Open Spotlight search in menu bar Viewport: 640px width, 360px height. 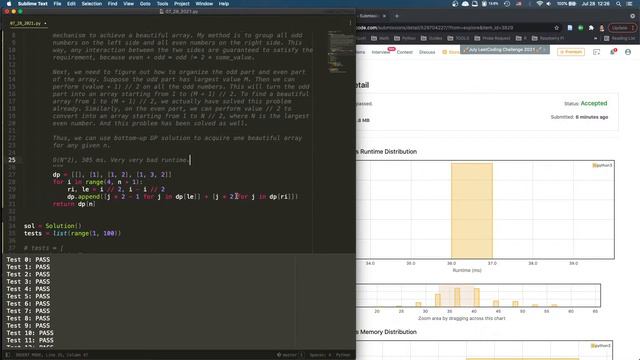[619, 4]
